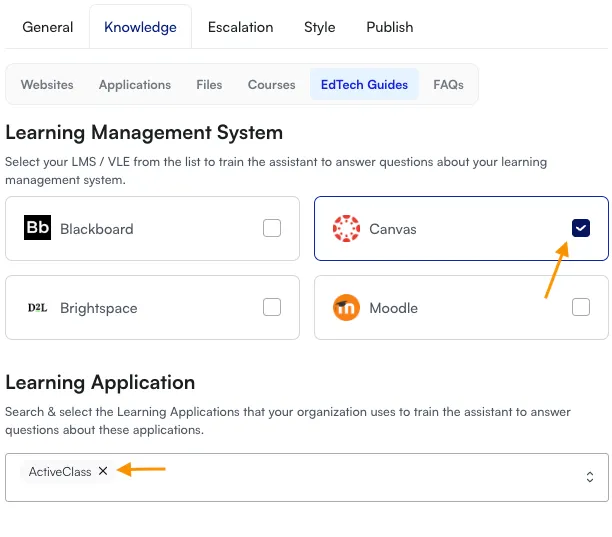Switch to the Files sub-tab
The height and width of the screenshot is (537, 612).
tap(209, 85)
